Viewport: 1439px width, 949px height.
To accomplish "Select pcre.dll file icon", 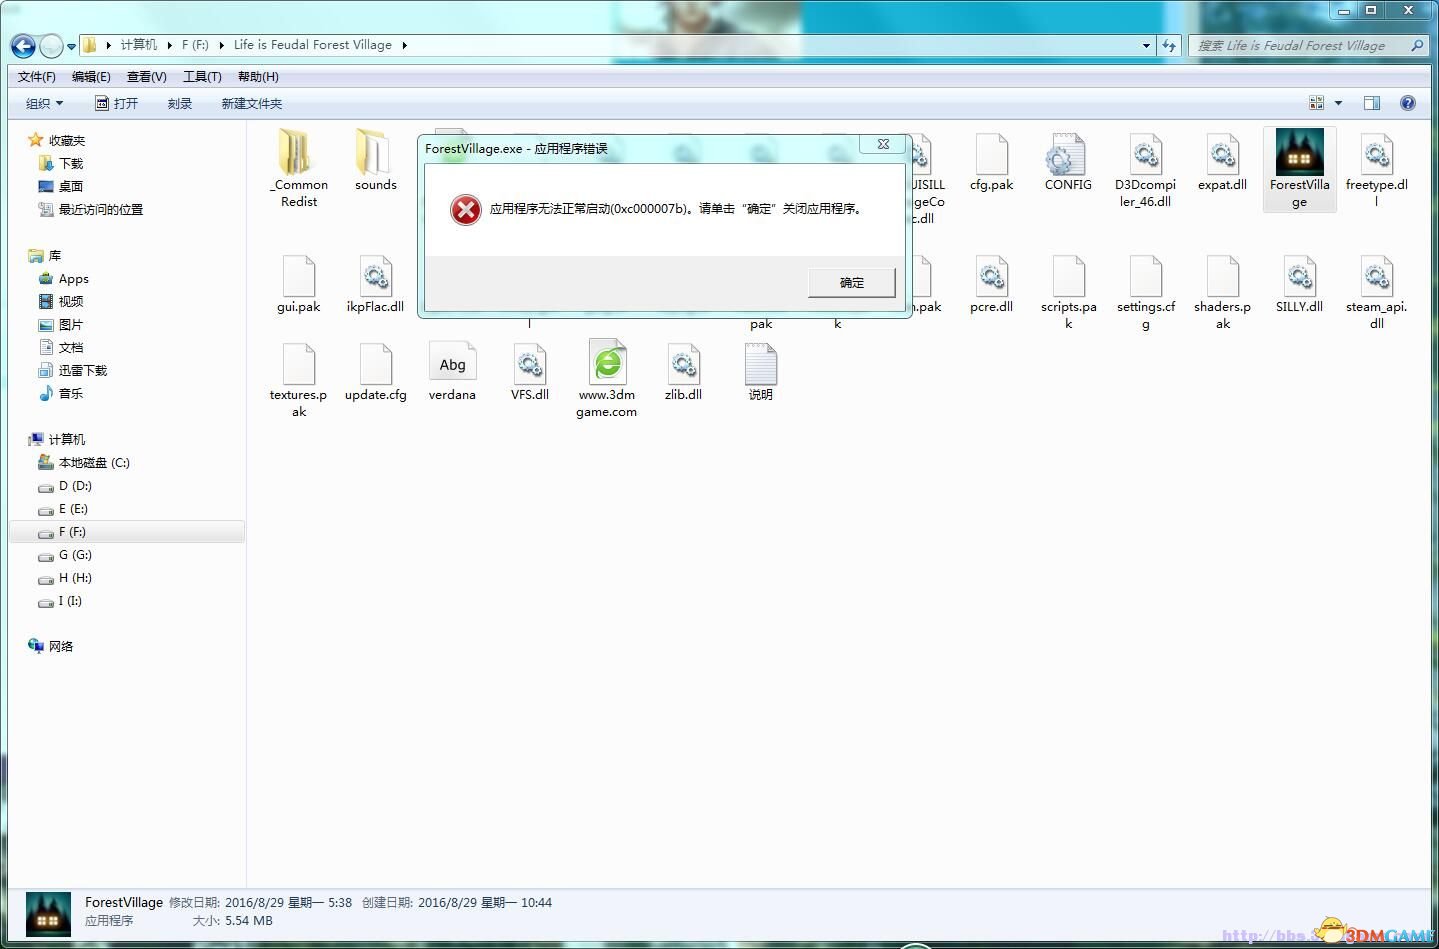I will coord(991,276).
